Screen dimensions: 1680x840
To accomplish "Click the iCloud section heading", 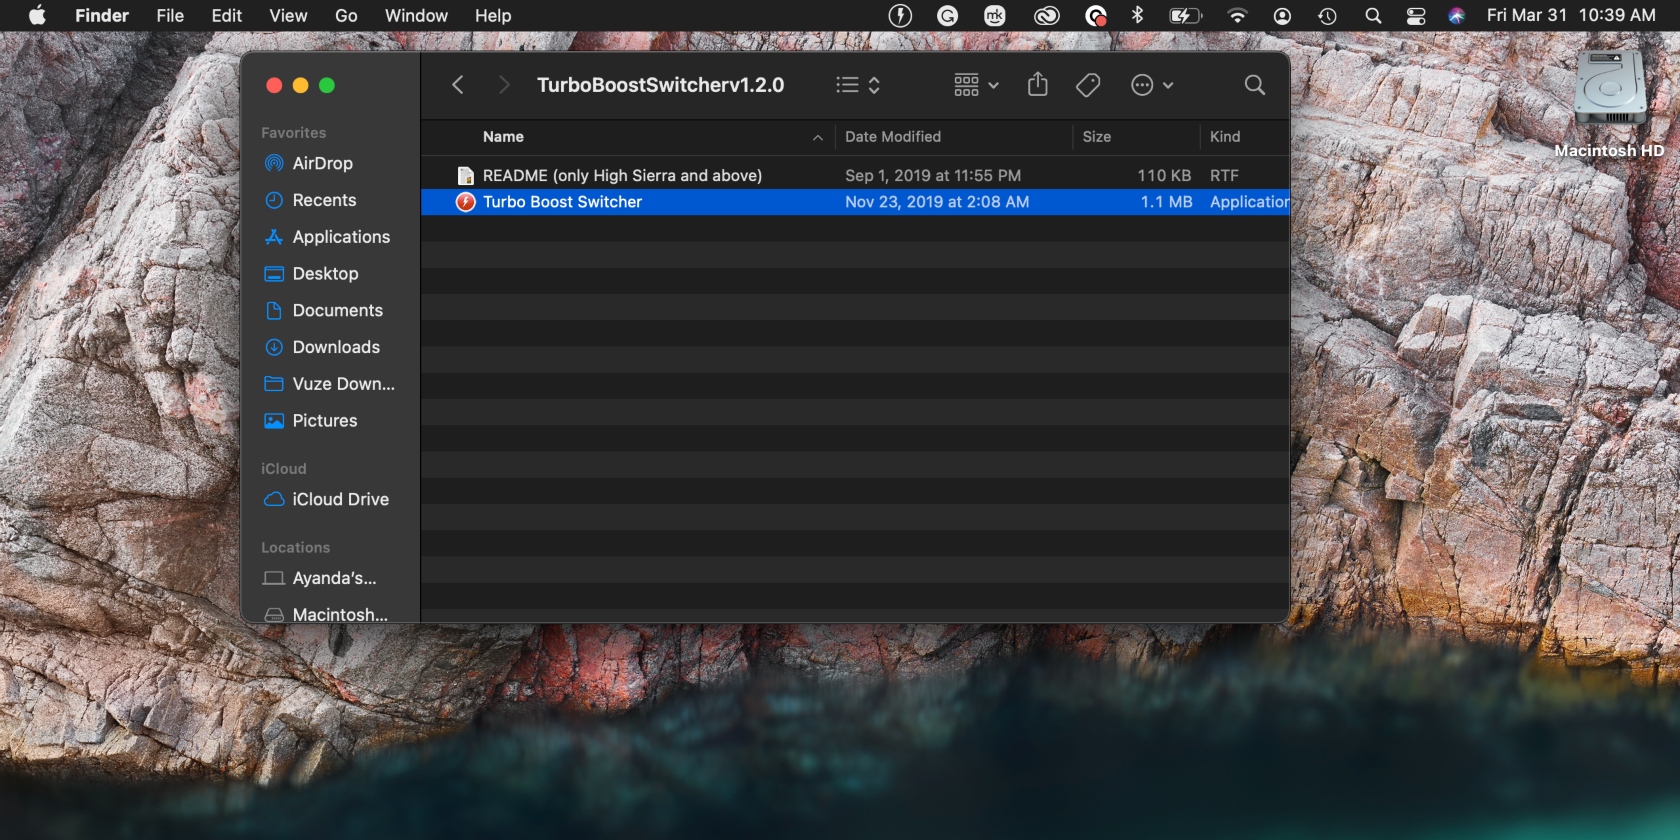I will point(283,469).
